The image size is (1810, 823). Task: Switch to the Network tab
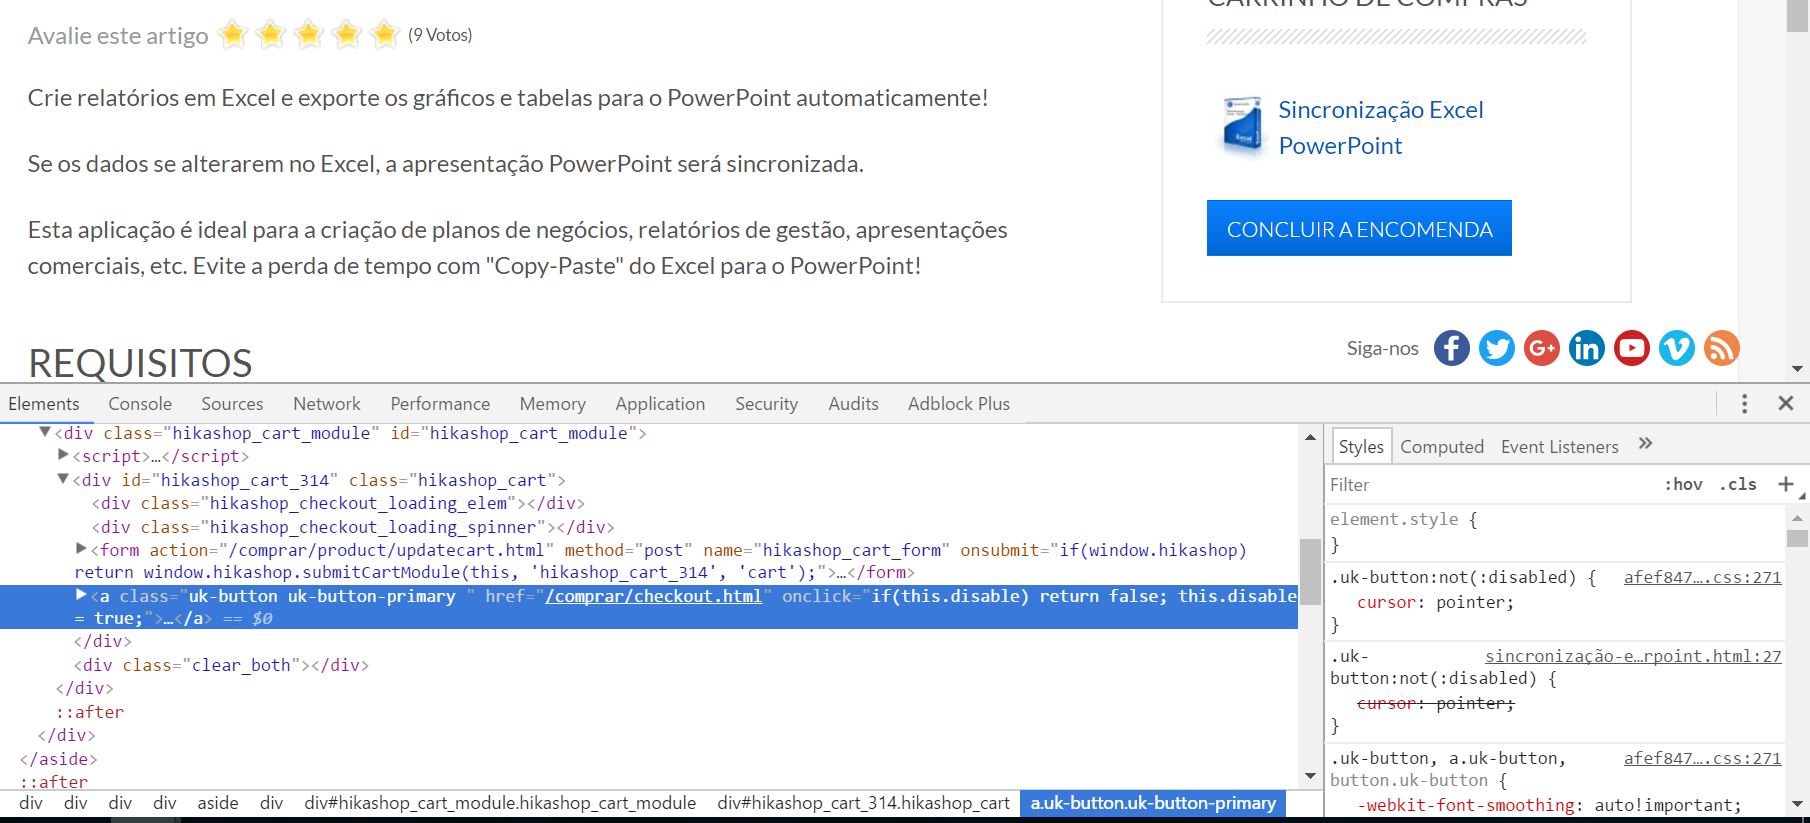click(x=326, y=404)
